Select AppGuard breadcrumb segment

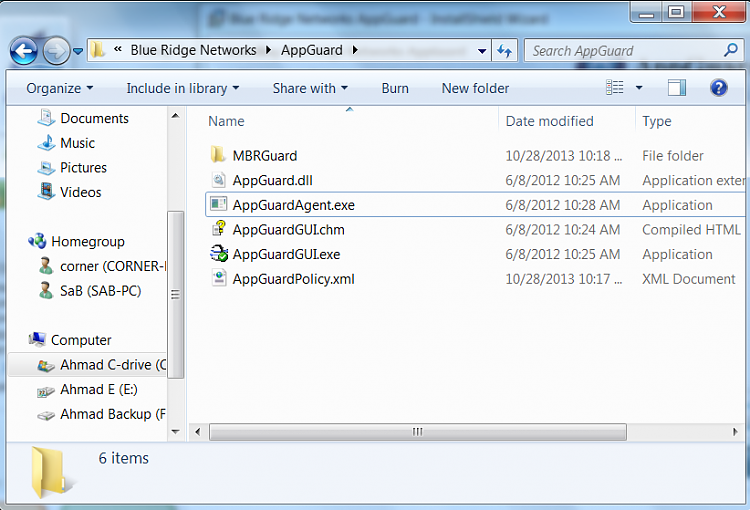[311, 50]
